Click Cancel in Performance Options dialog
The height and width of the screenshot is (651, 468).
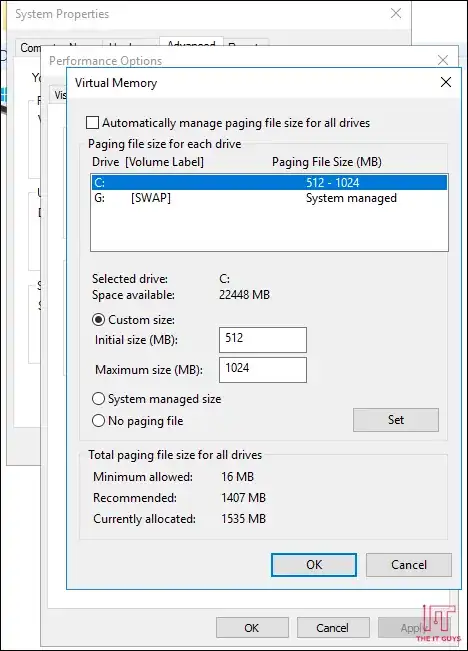click(332, 628)
